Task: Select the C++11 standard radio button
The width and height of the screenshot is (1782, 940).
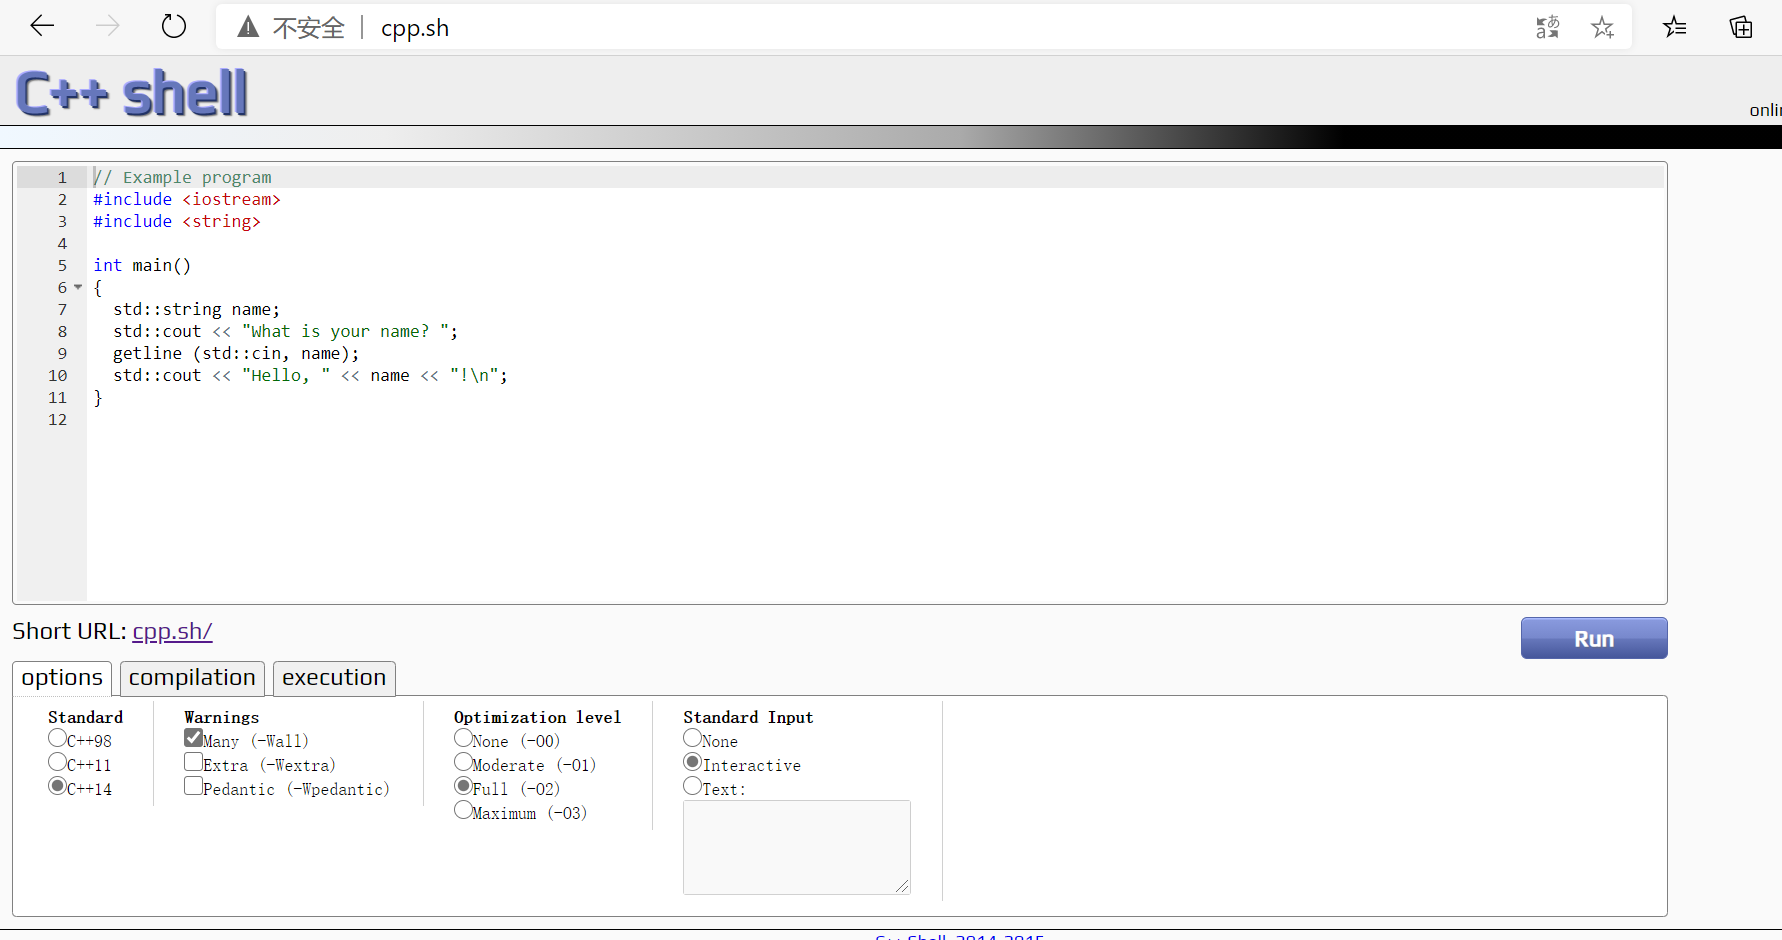Action: [57, 762]
